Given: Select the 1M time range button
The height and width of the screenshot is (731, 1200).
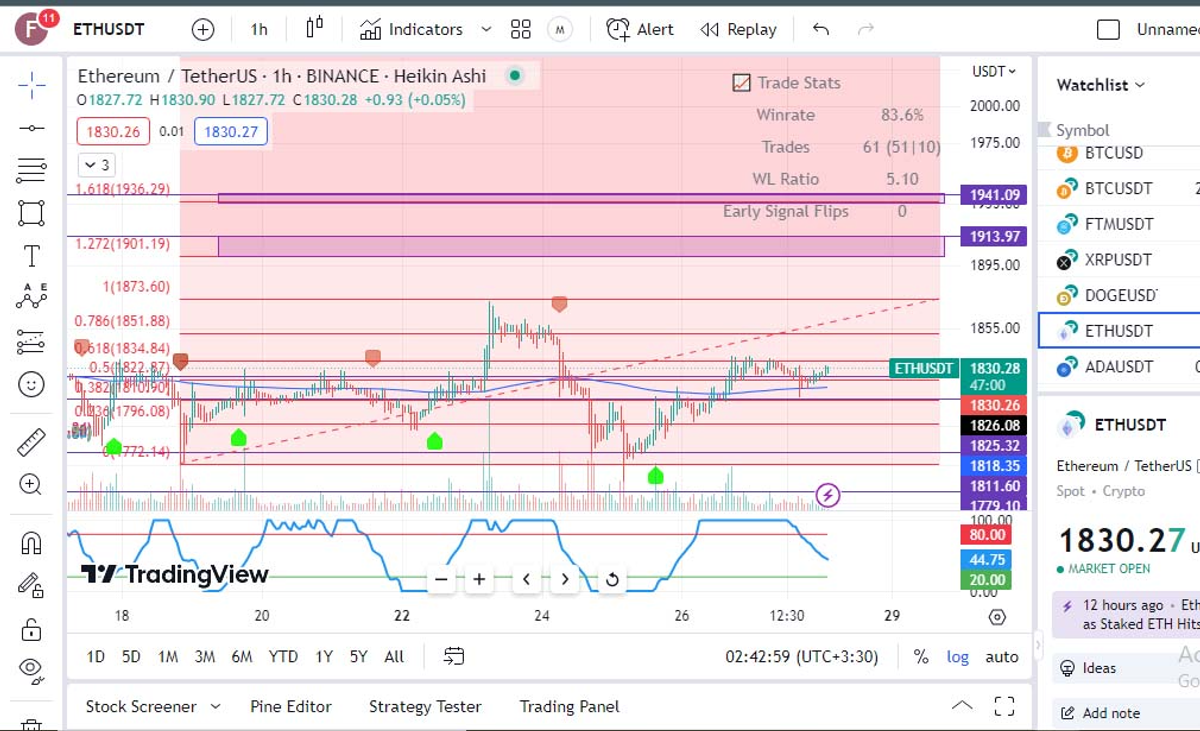Looking at the screenshot, I should click(x=168, y=657).
